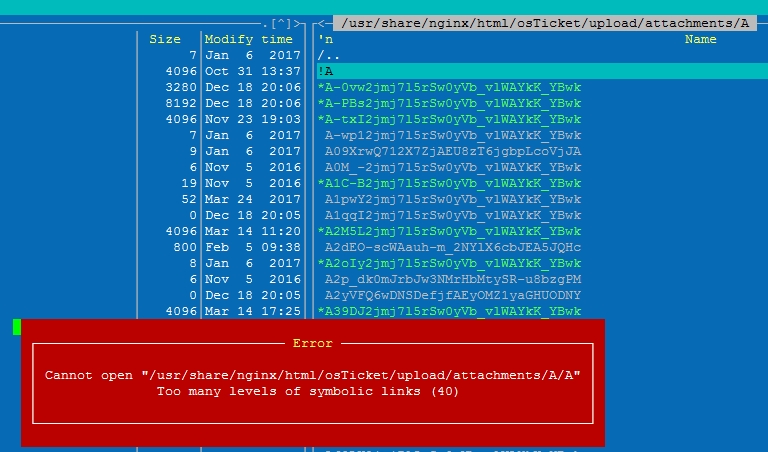This screenshot has width=768, height=452.
Task: Click the 52 size value in left panel
Action: (189, 199)
